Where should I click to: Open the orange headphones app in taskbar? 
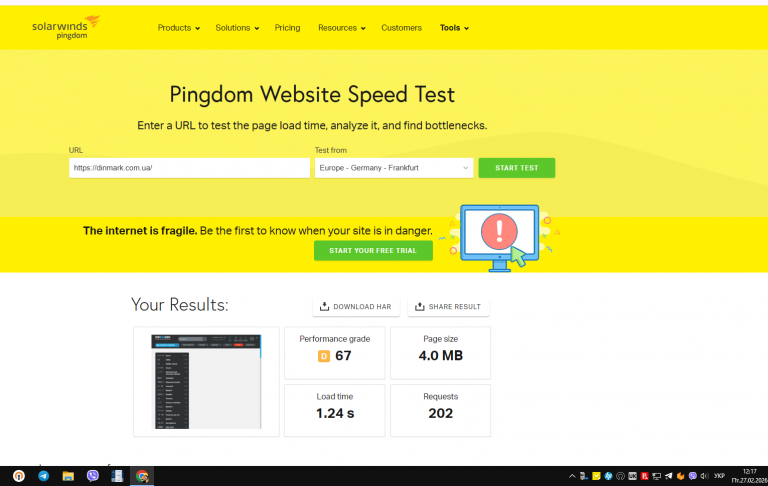point(19,476)
